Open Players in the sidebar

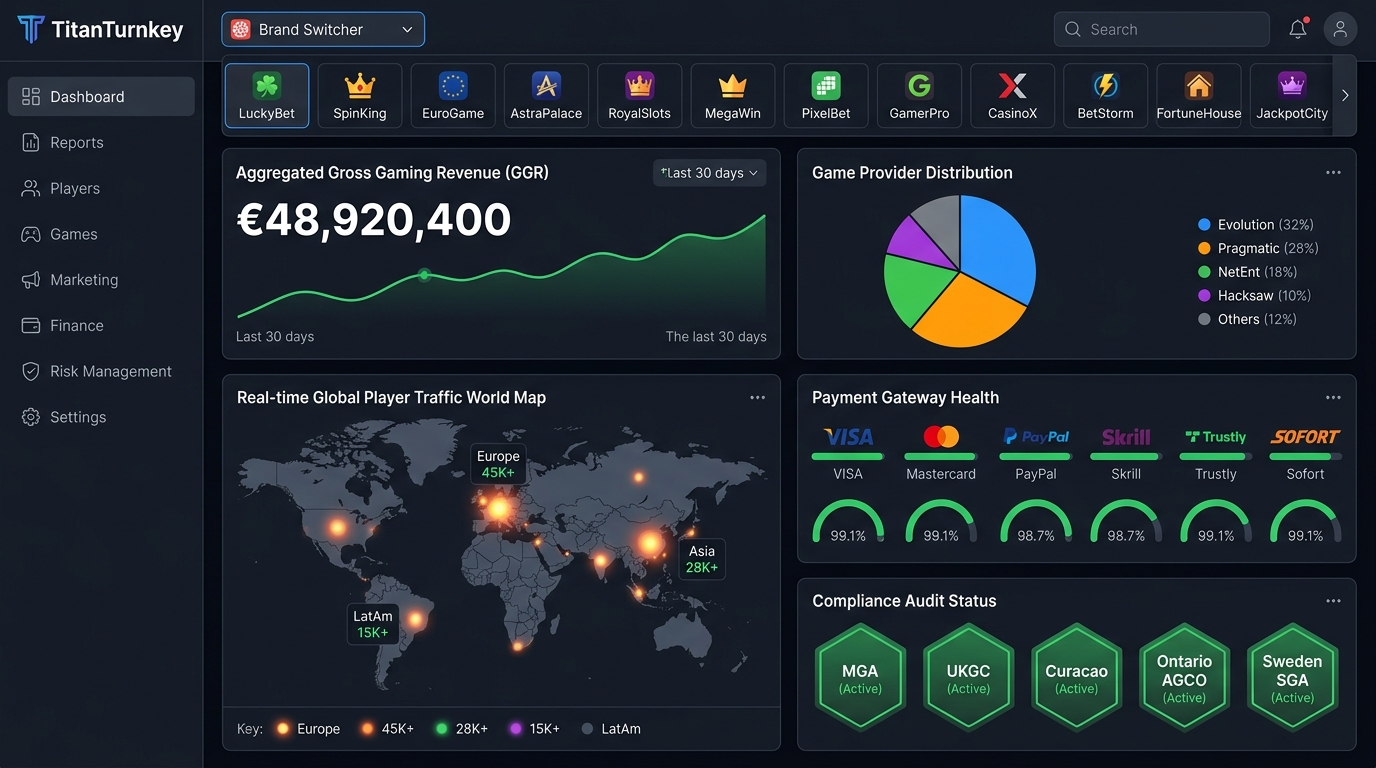click(x=101, y=189)
